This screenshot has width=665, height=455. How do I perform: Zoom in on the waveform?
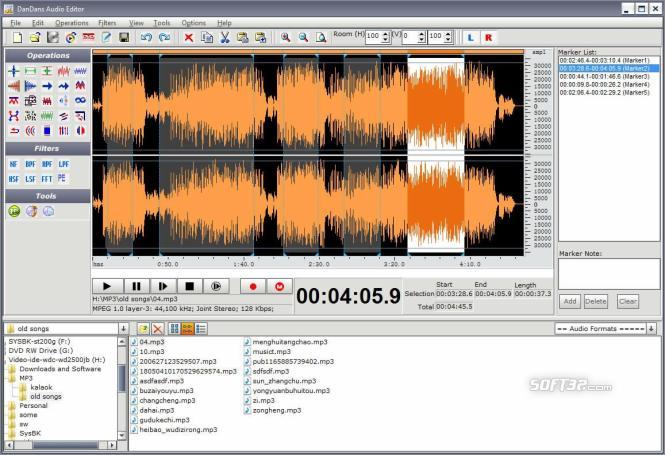click(285, 38)
